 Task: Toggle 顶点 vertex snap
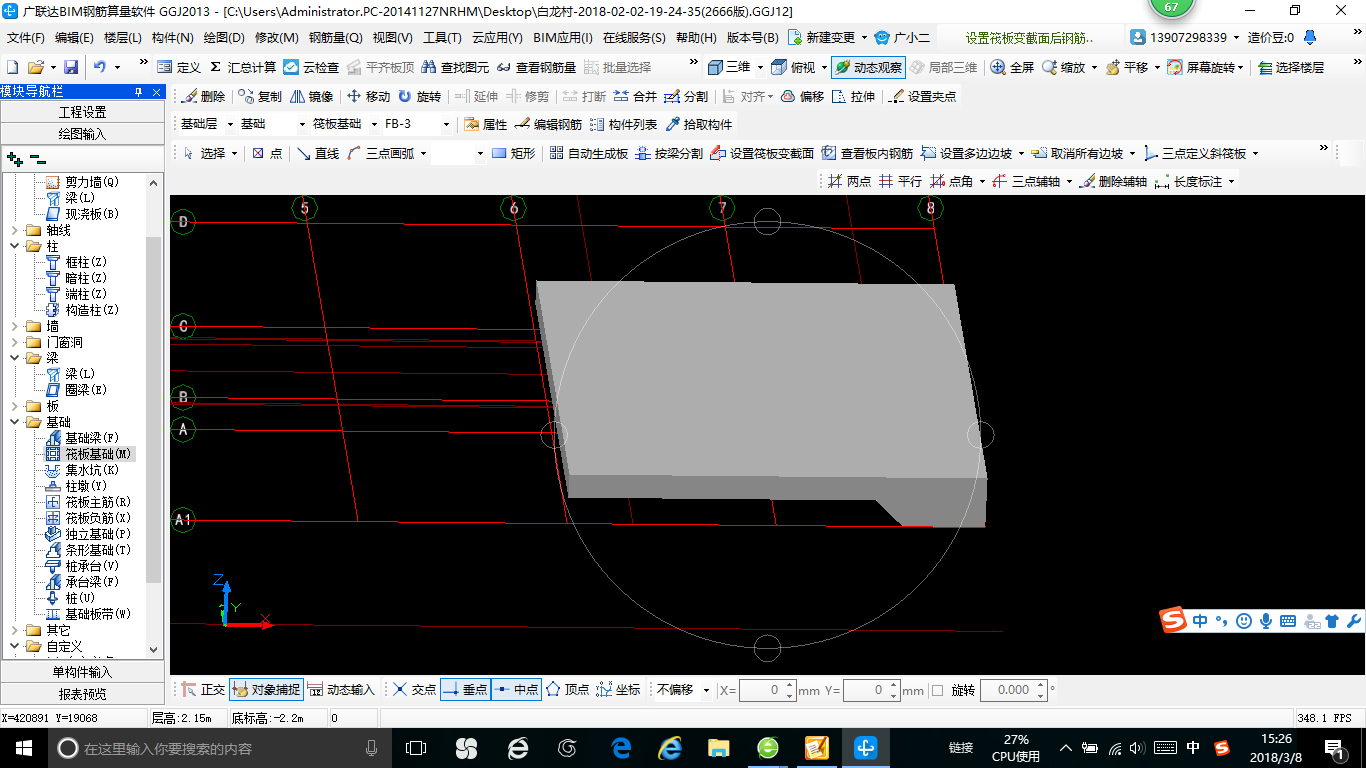[x=567, y=690]
